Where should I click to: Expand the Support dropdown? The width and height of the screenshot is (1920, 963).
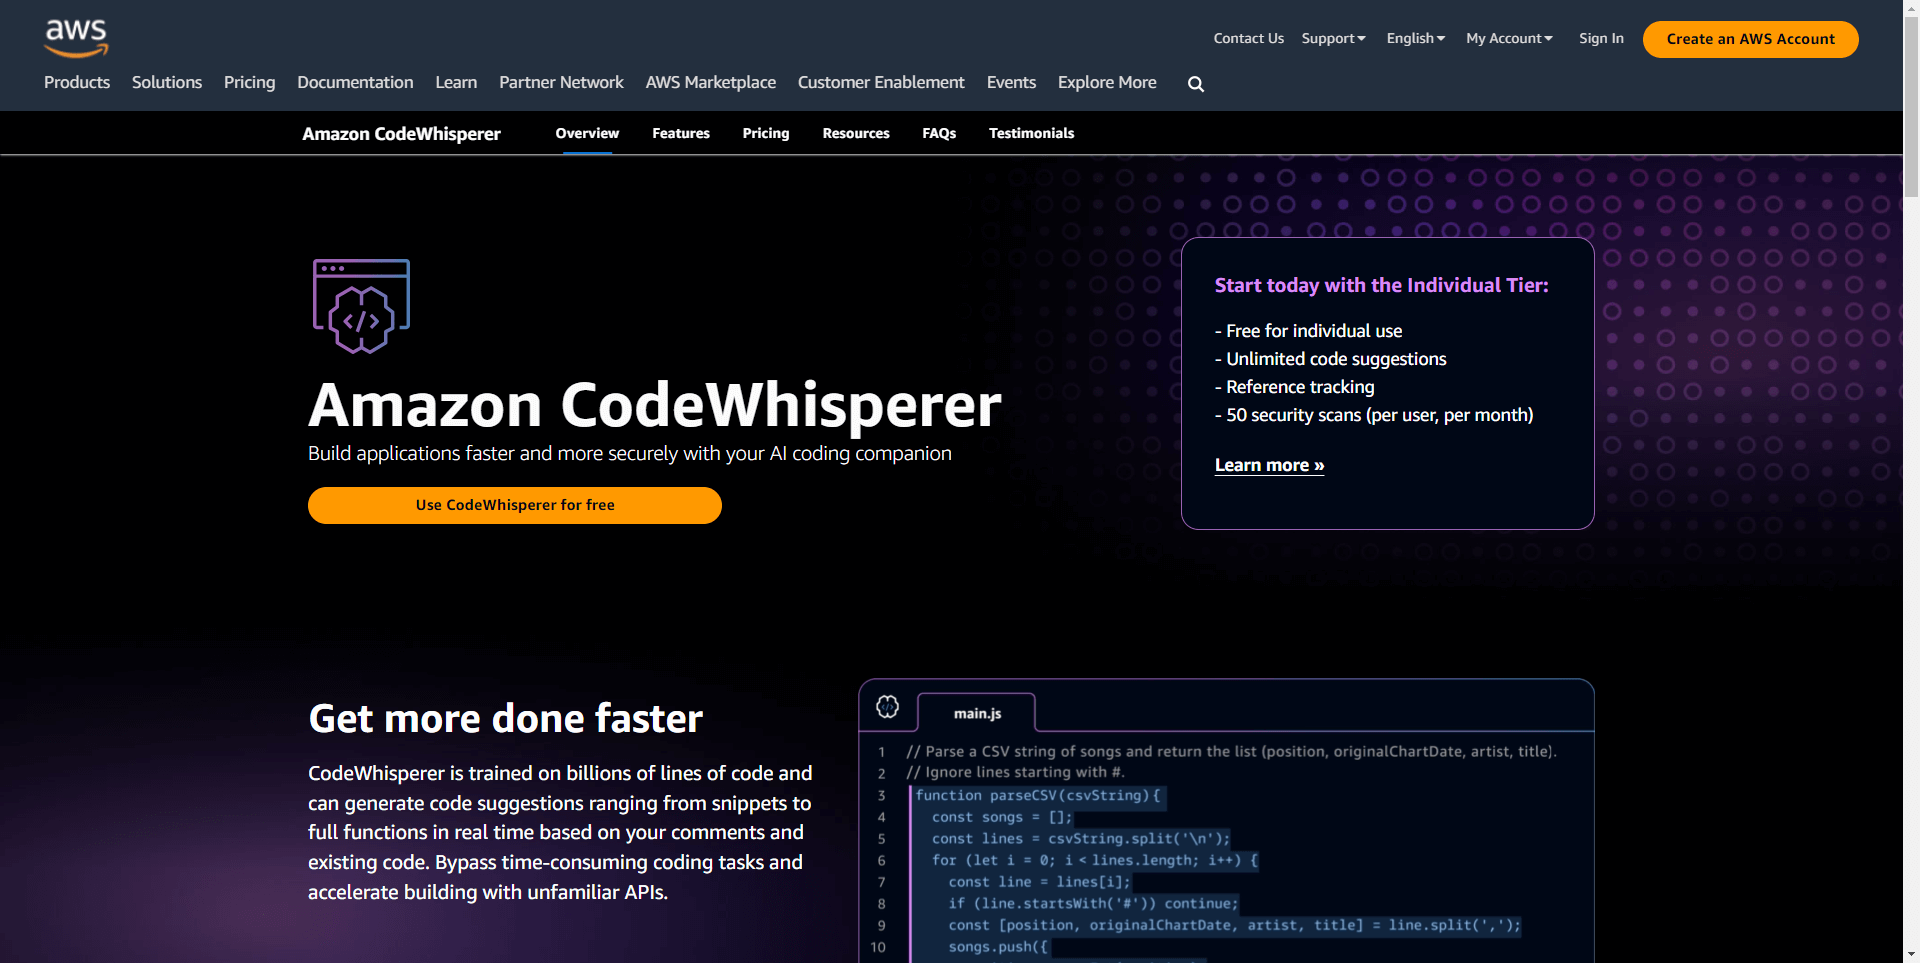click(x=1333, y=38)
